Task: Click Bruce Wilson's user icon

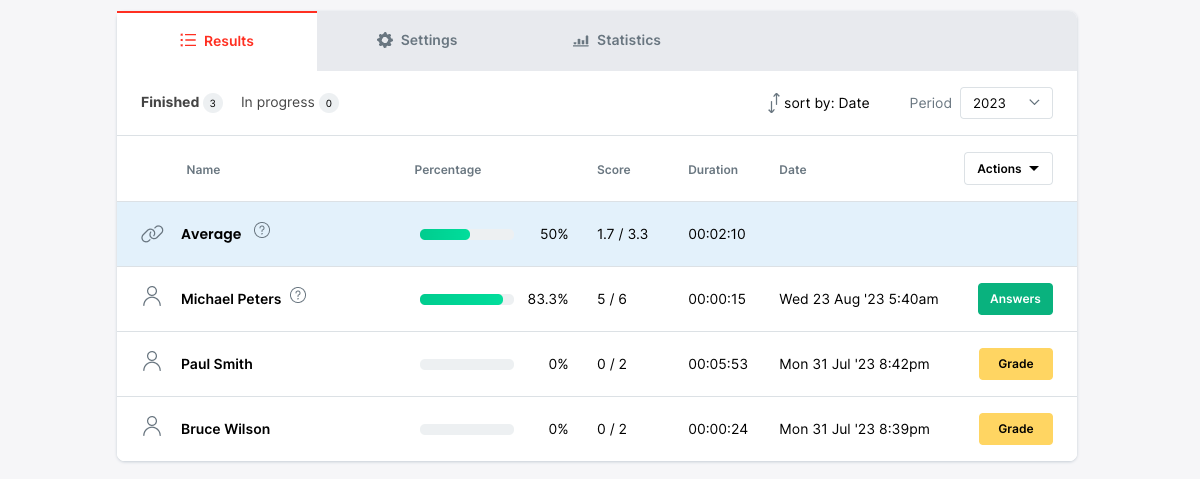Action: (x=152, y=426)
